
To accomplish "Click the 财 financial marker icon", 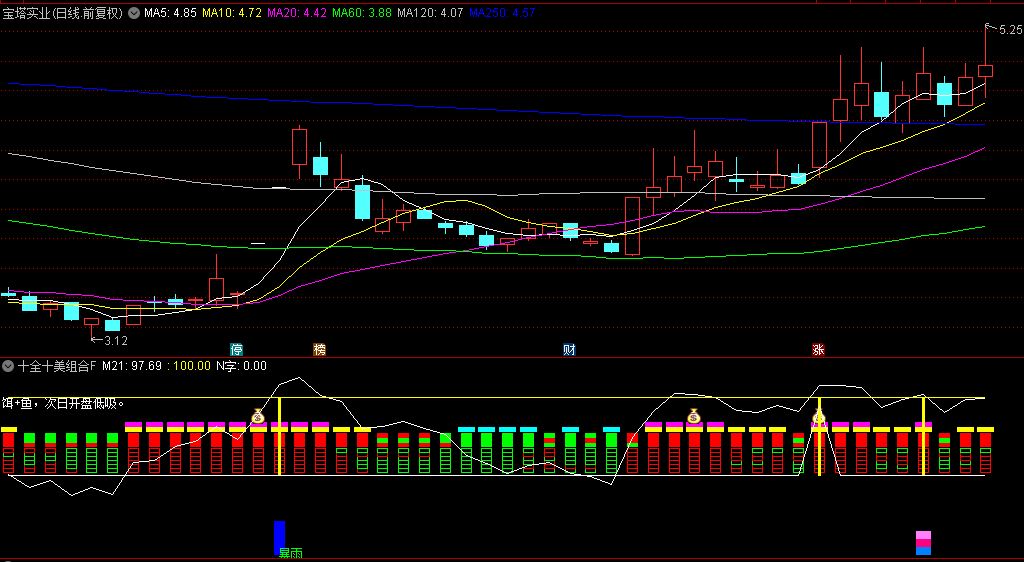I will [x=569, y=349].
